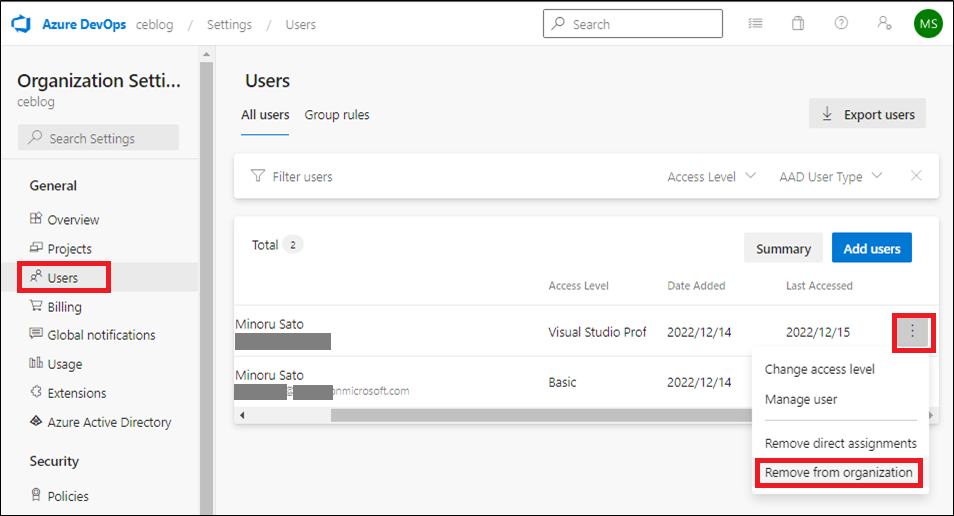Click the Global notifications icon
The height and width of the screenshot is (516, 954).
[36, 333]
